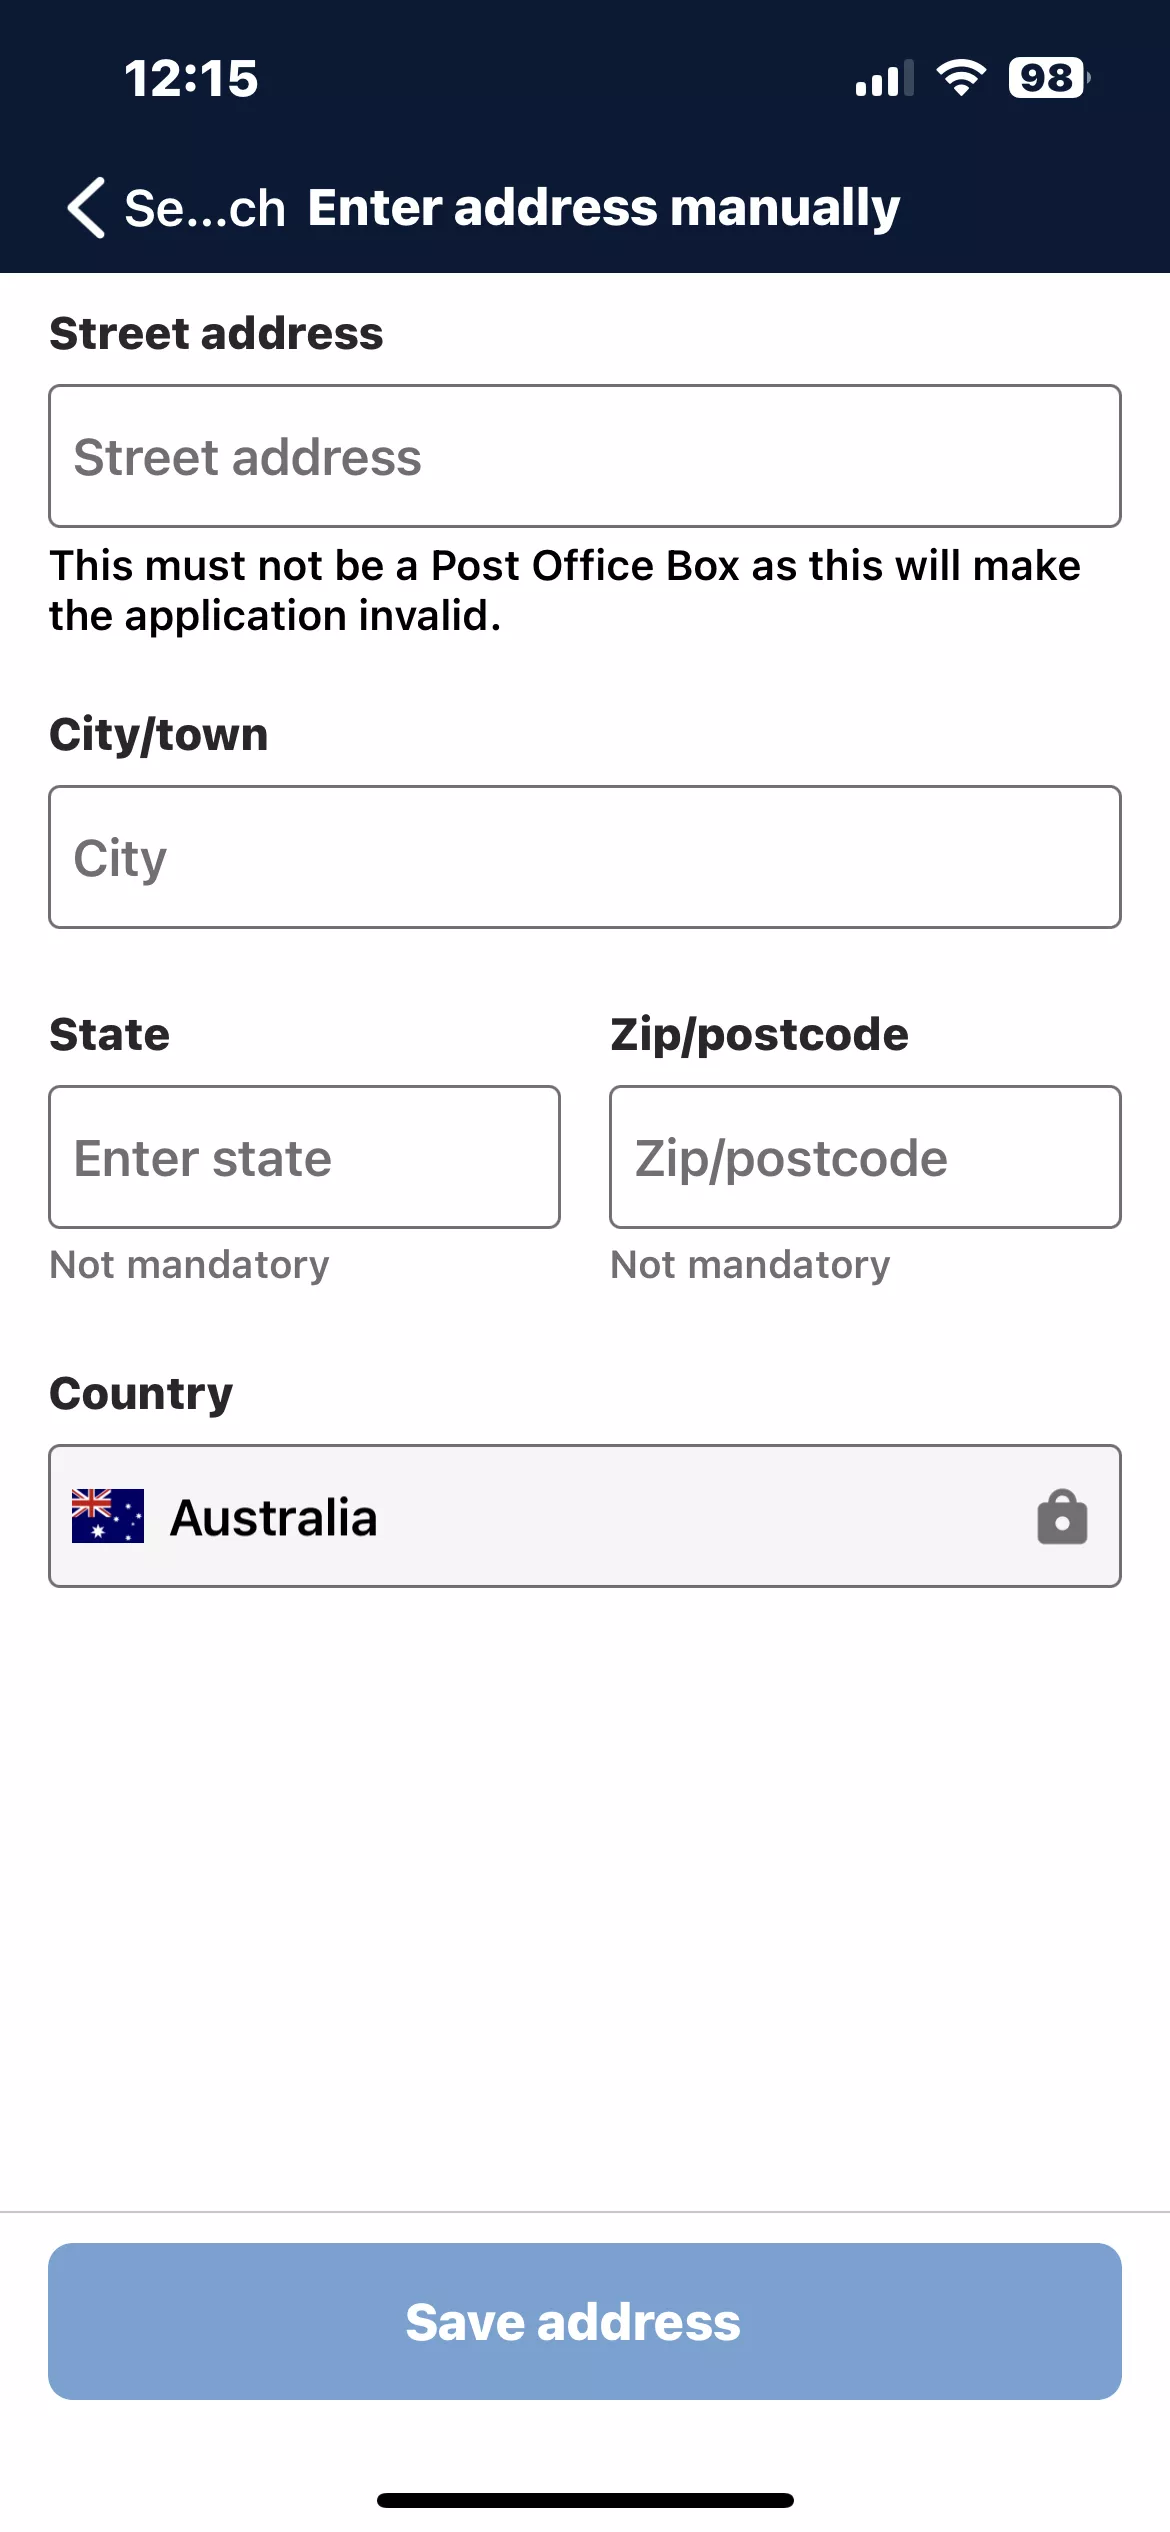
Task: Tap the Wi-Fi status icon
Action: pyautogui.click(x=961, y=78)
